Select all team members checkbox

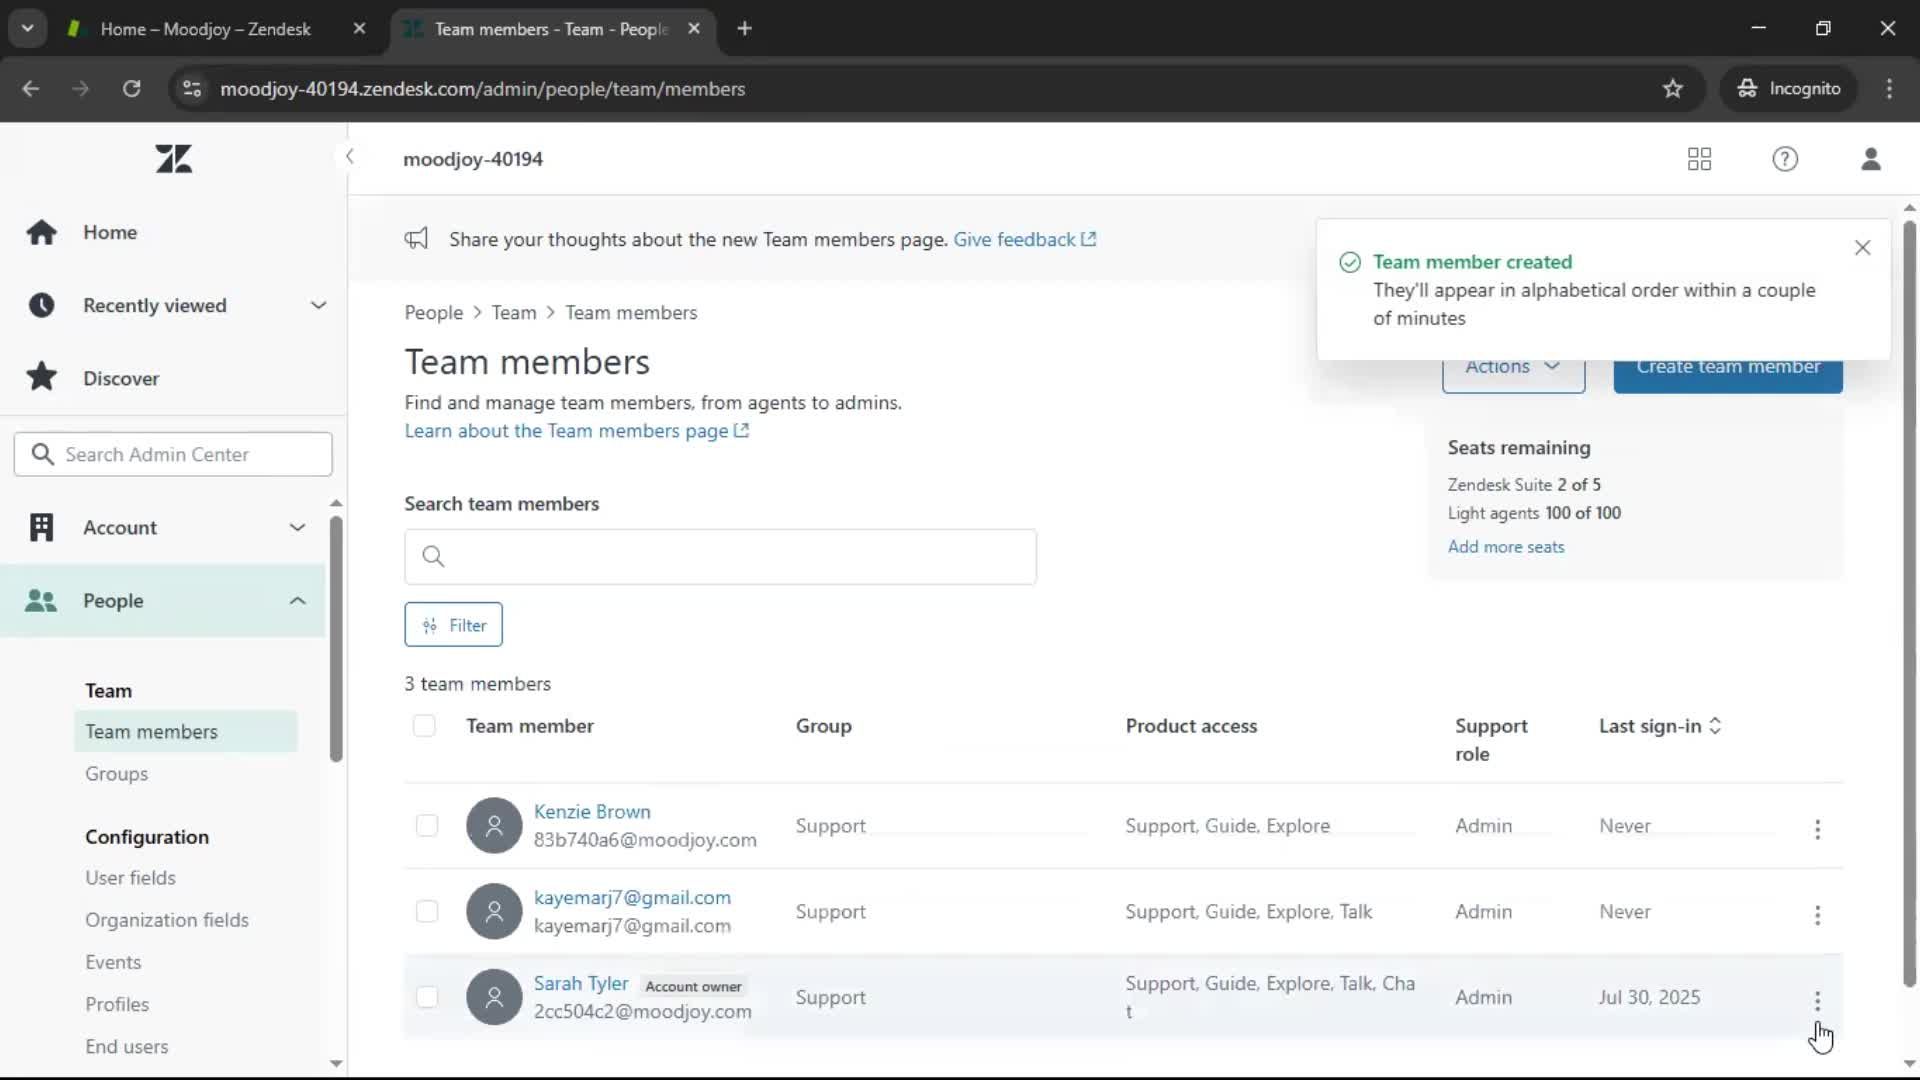pyautogui.click(x=424, y=726)
